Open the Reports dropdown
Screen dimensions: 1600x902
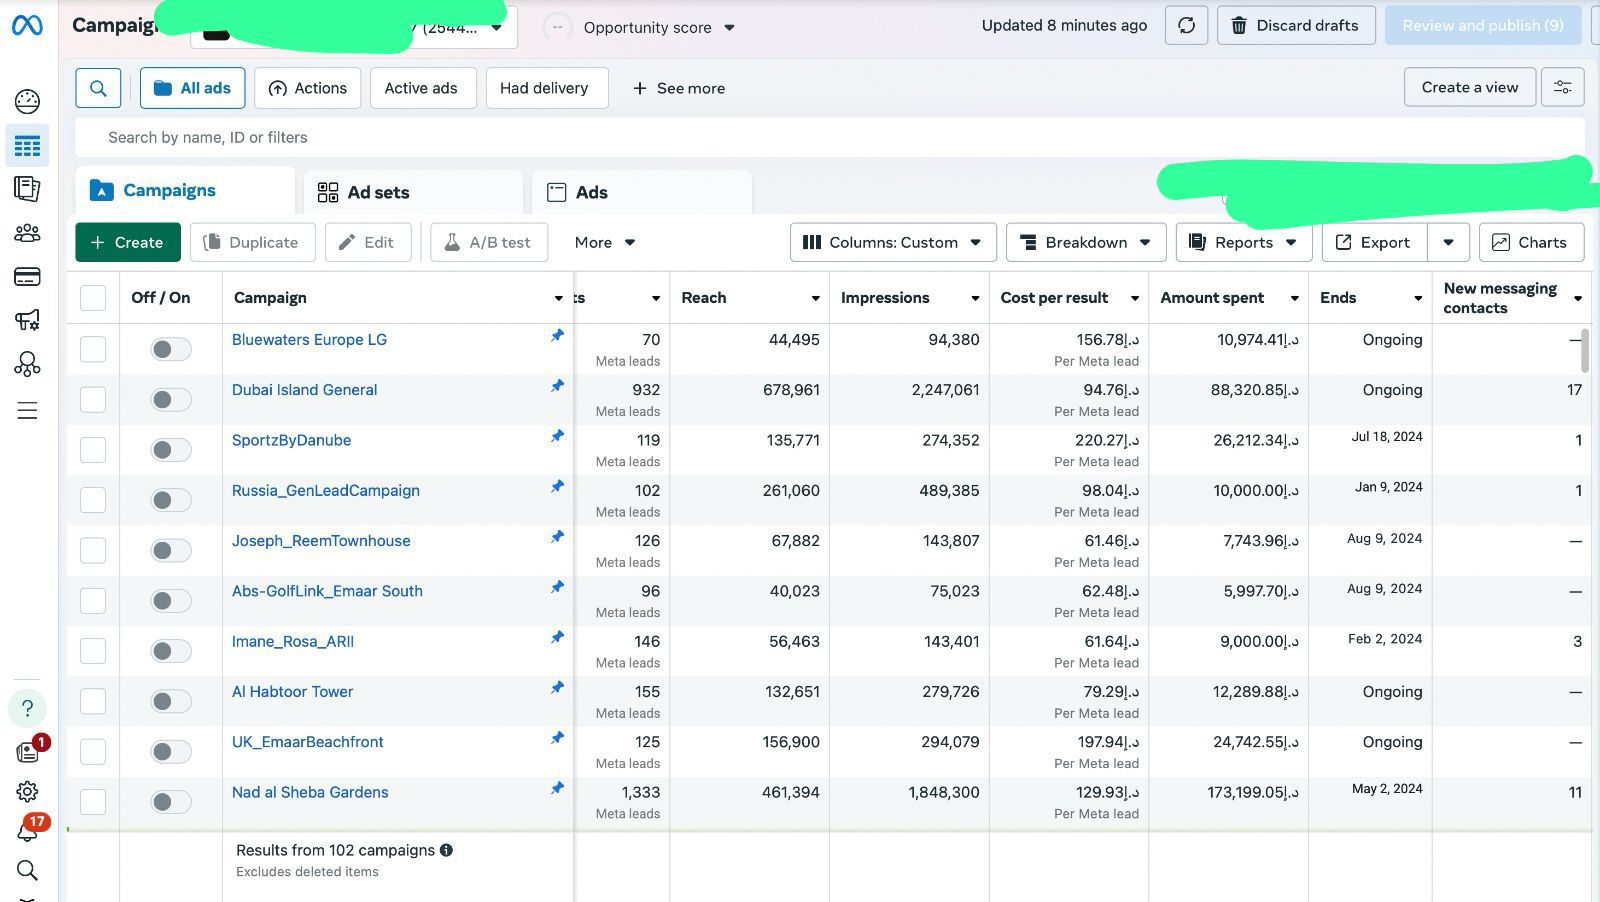(x=1243, y=242)
